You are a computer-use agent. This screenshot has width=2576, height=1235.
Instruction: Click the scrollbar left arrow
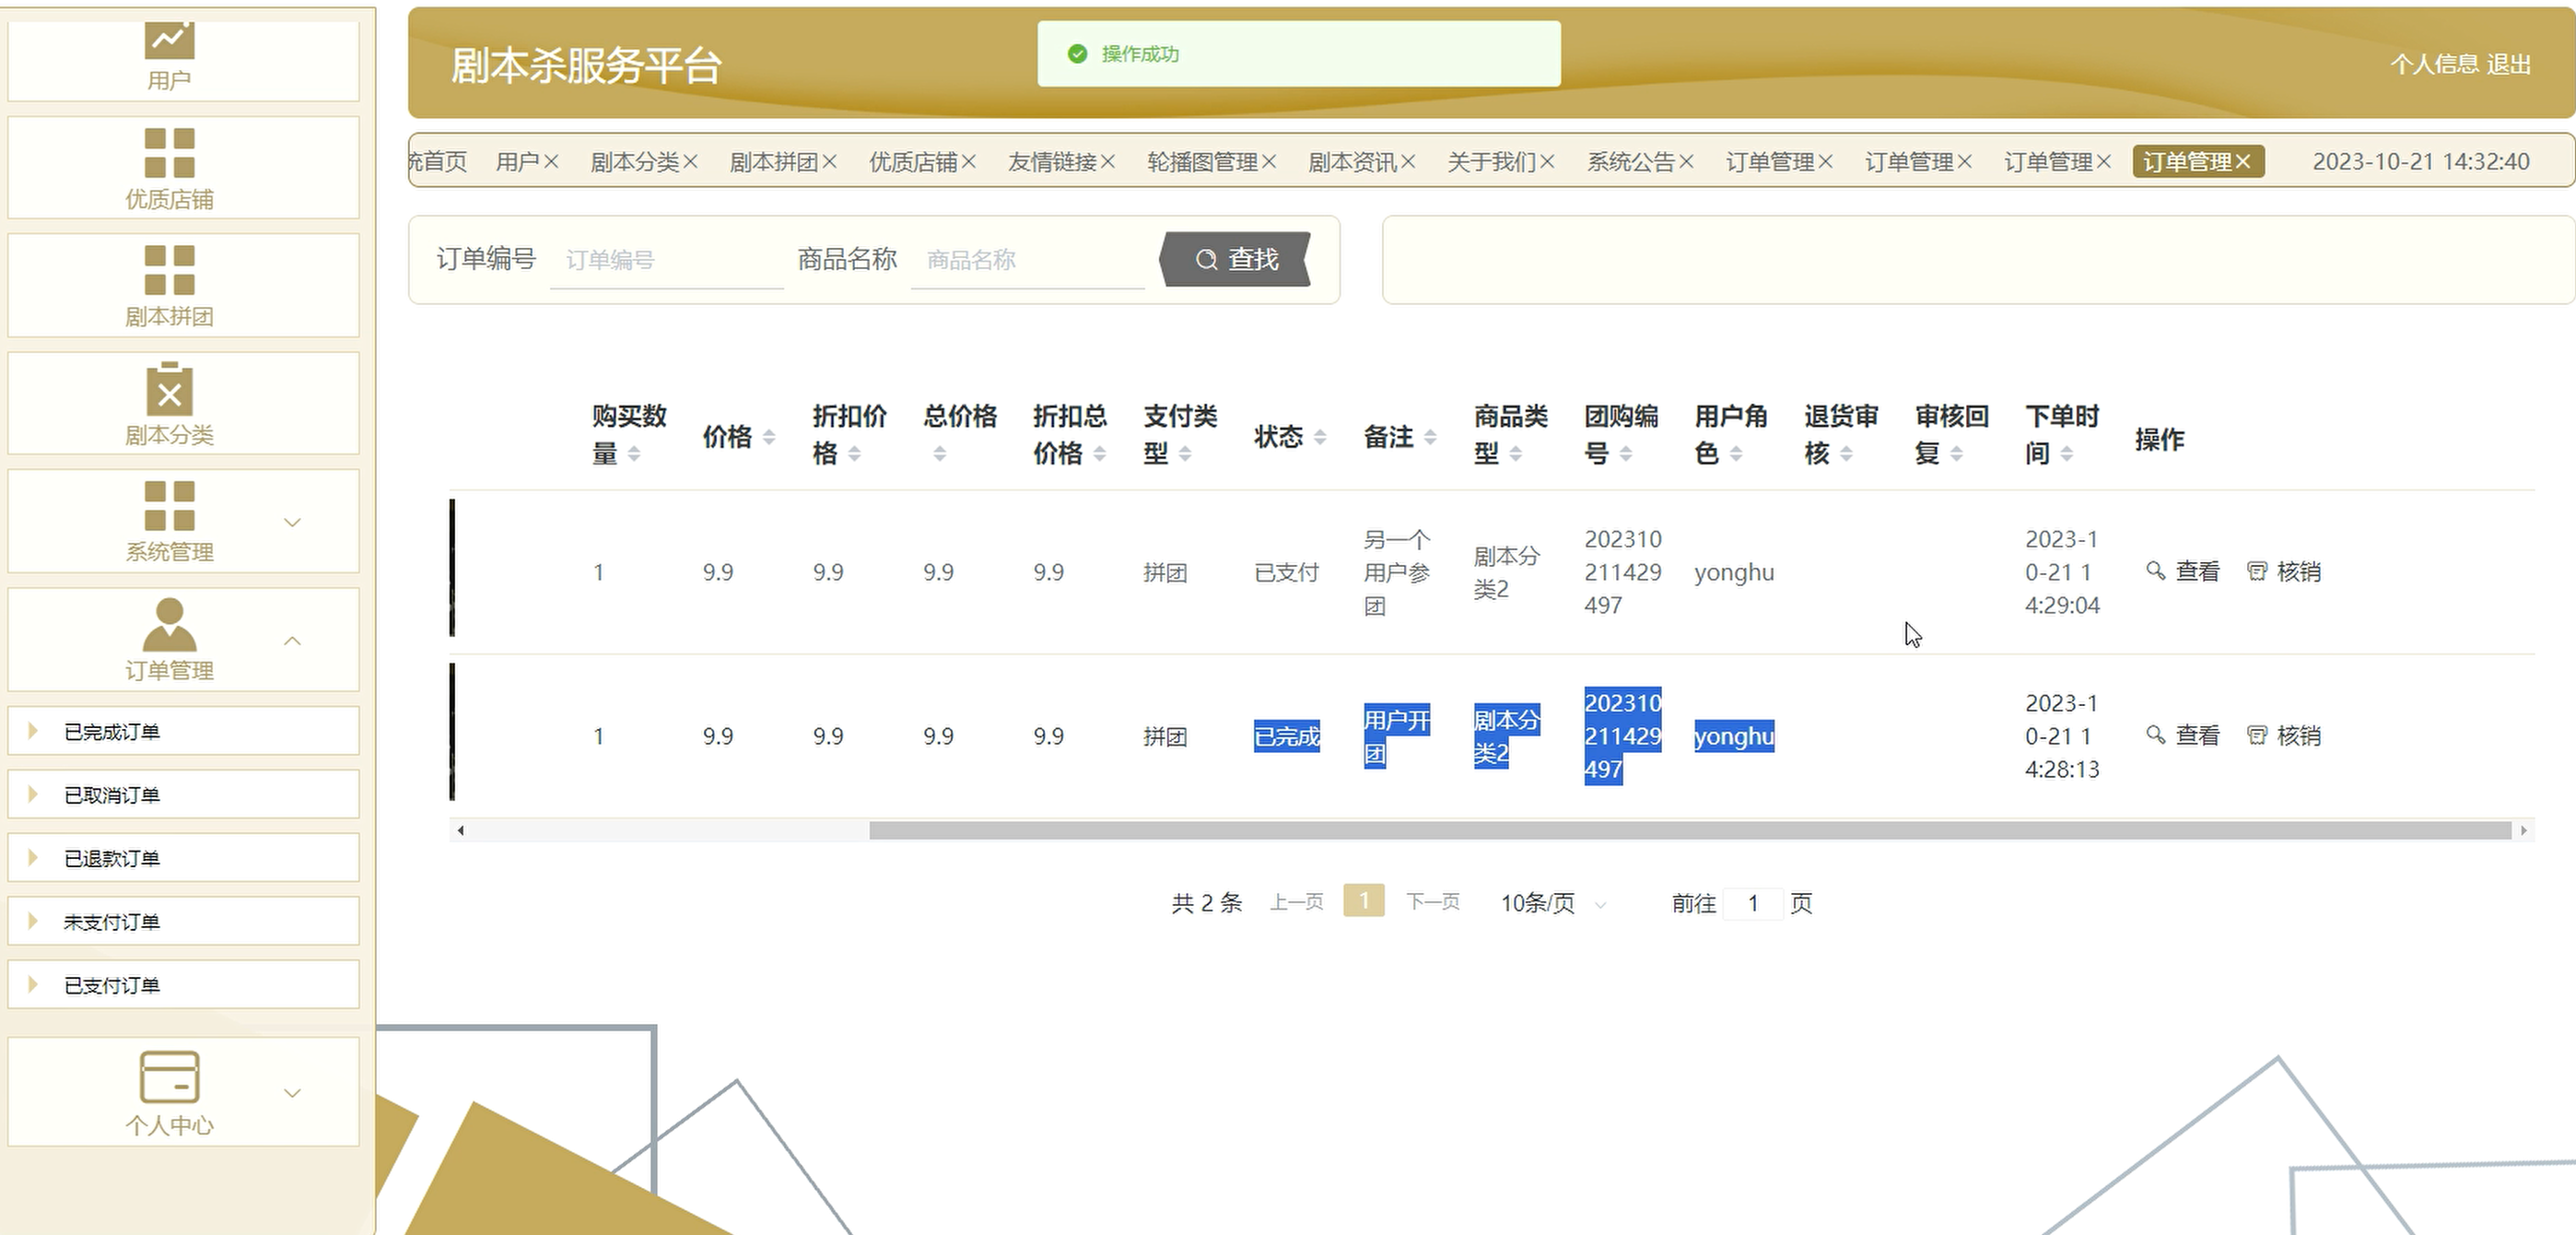coord(460,831)
